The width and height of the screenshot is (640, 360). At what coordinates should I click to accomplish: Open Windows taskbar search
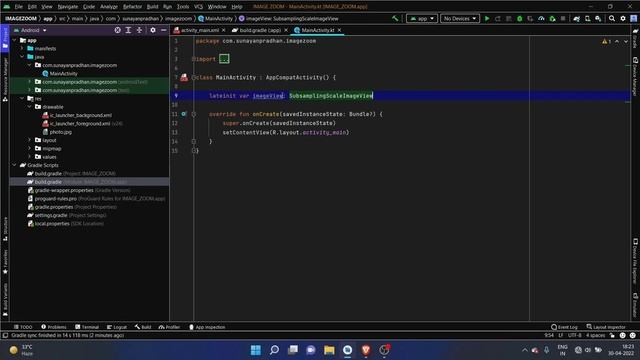pos(274,350)
